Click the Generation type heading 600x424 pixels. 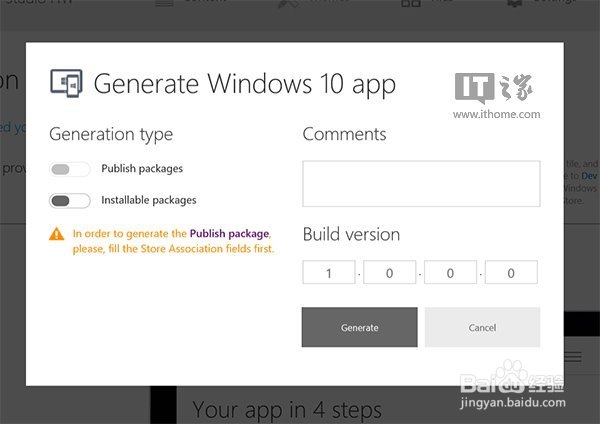111,134
